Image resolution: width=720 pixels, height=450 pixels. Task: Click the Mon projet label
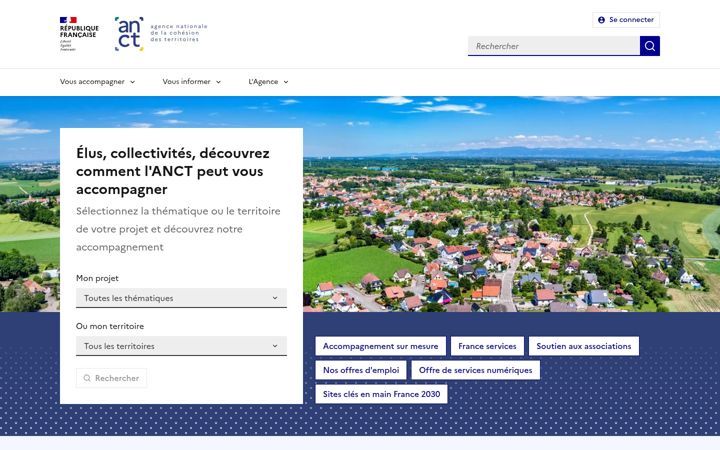pyautogui.click(x=97, y=278)
